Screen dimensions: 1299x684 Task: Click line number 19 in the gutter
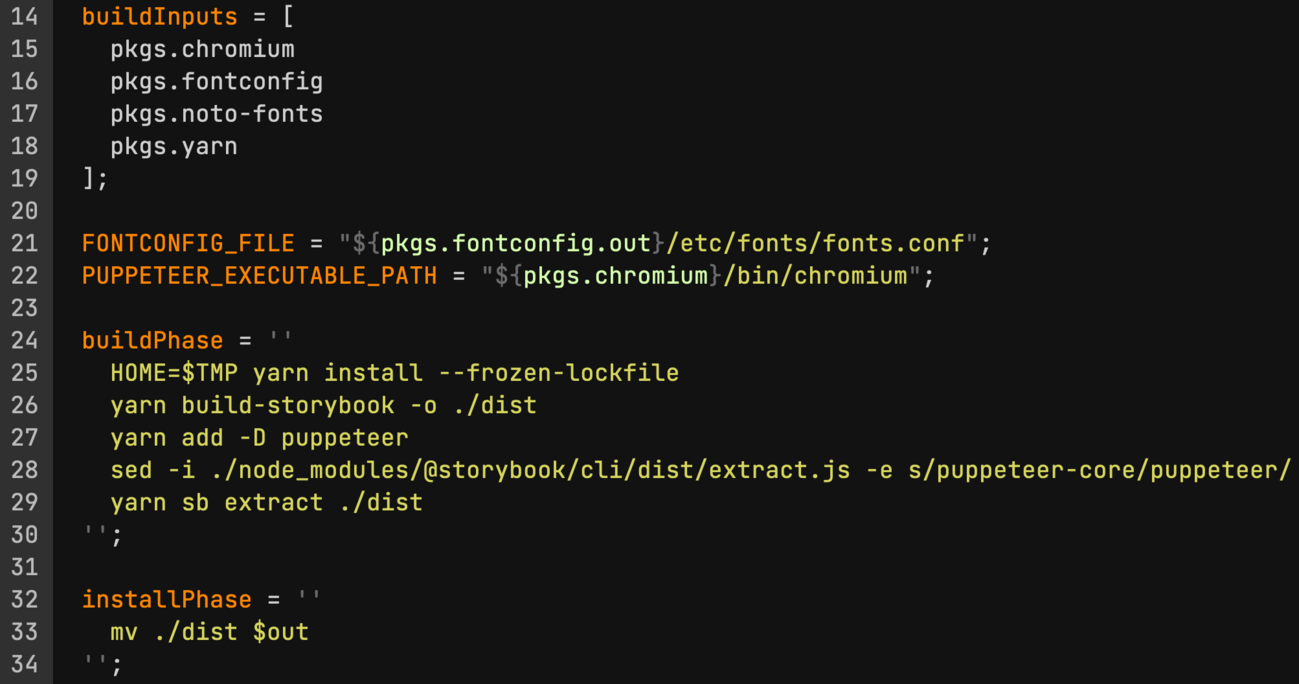pos(24,178)
